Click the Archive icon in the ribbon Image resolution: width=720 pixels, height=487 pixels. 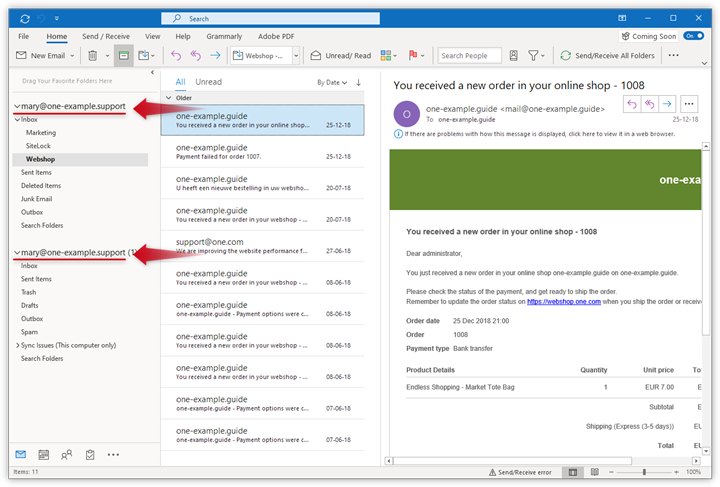tap(123, 56)
